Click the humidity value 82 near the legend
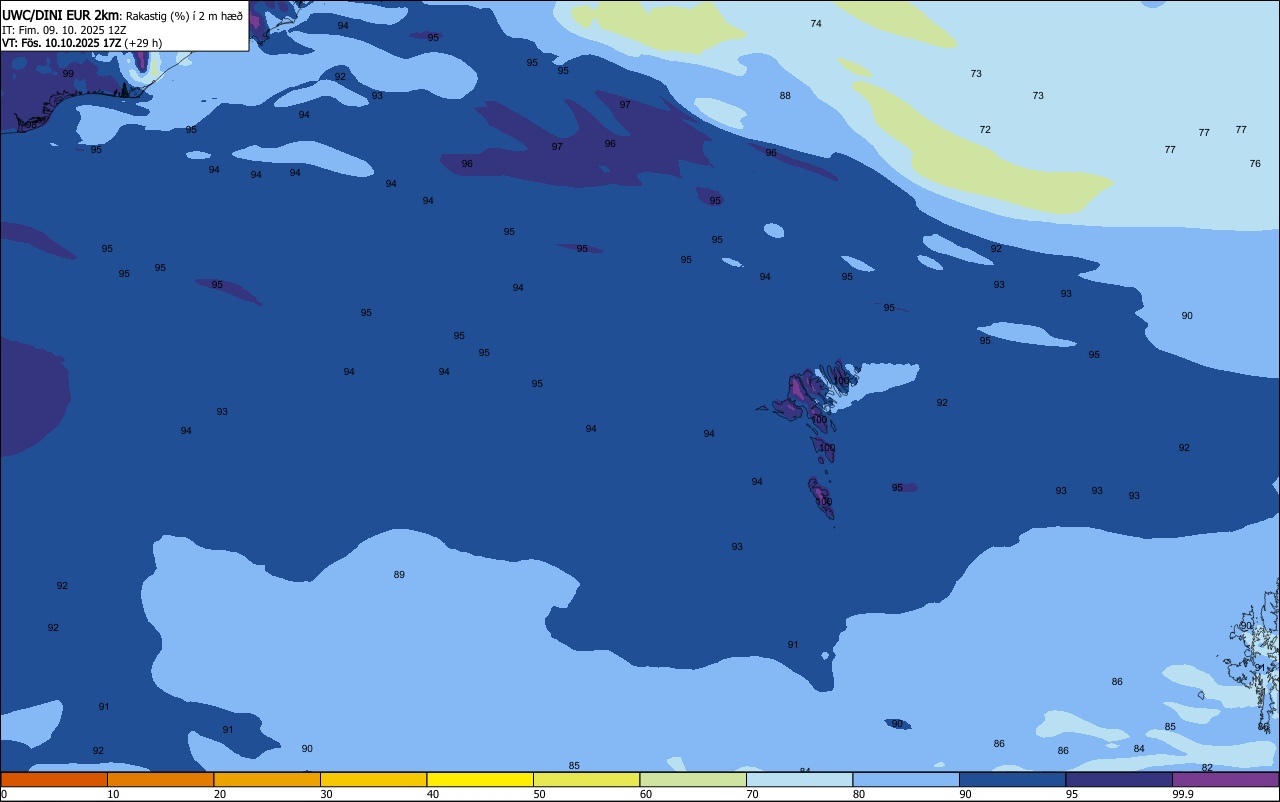The image size is (1280, 802). [x=1207, y=768]
